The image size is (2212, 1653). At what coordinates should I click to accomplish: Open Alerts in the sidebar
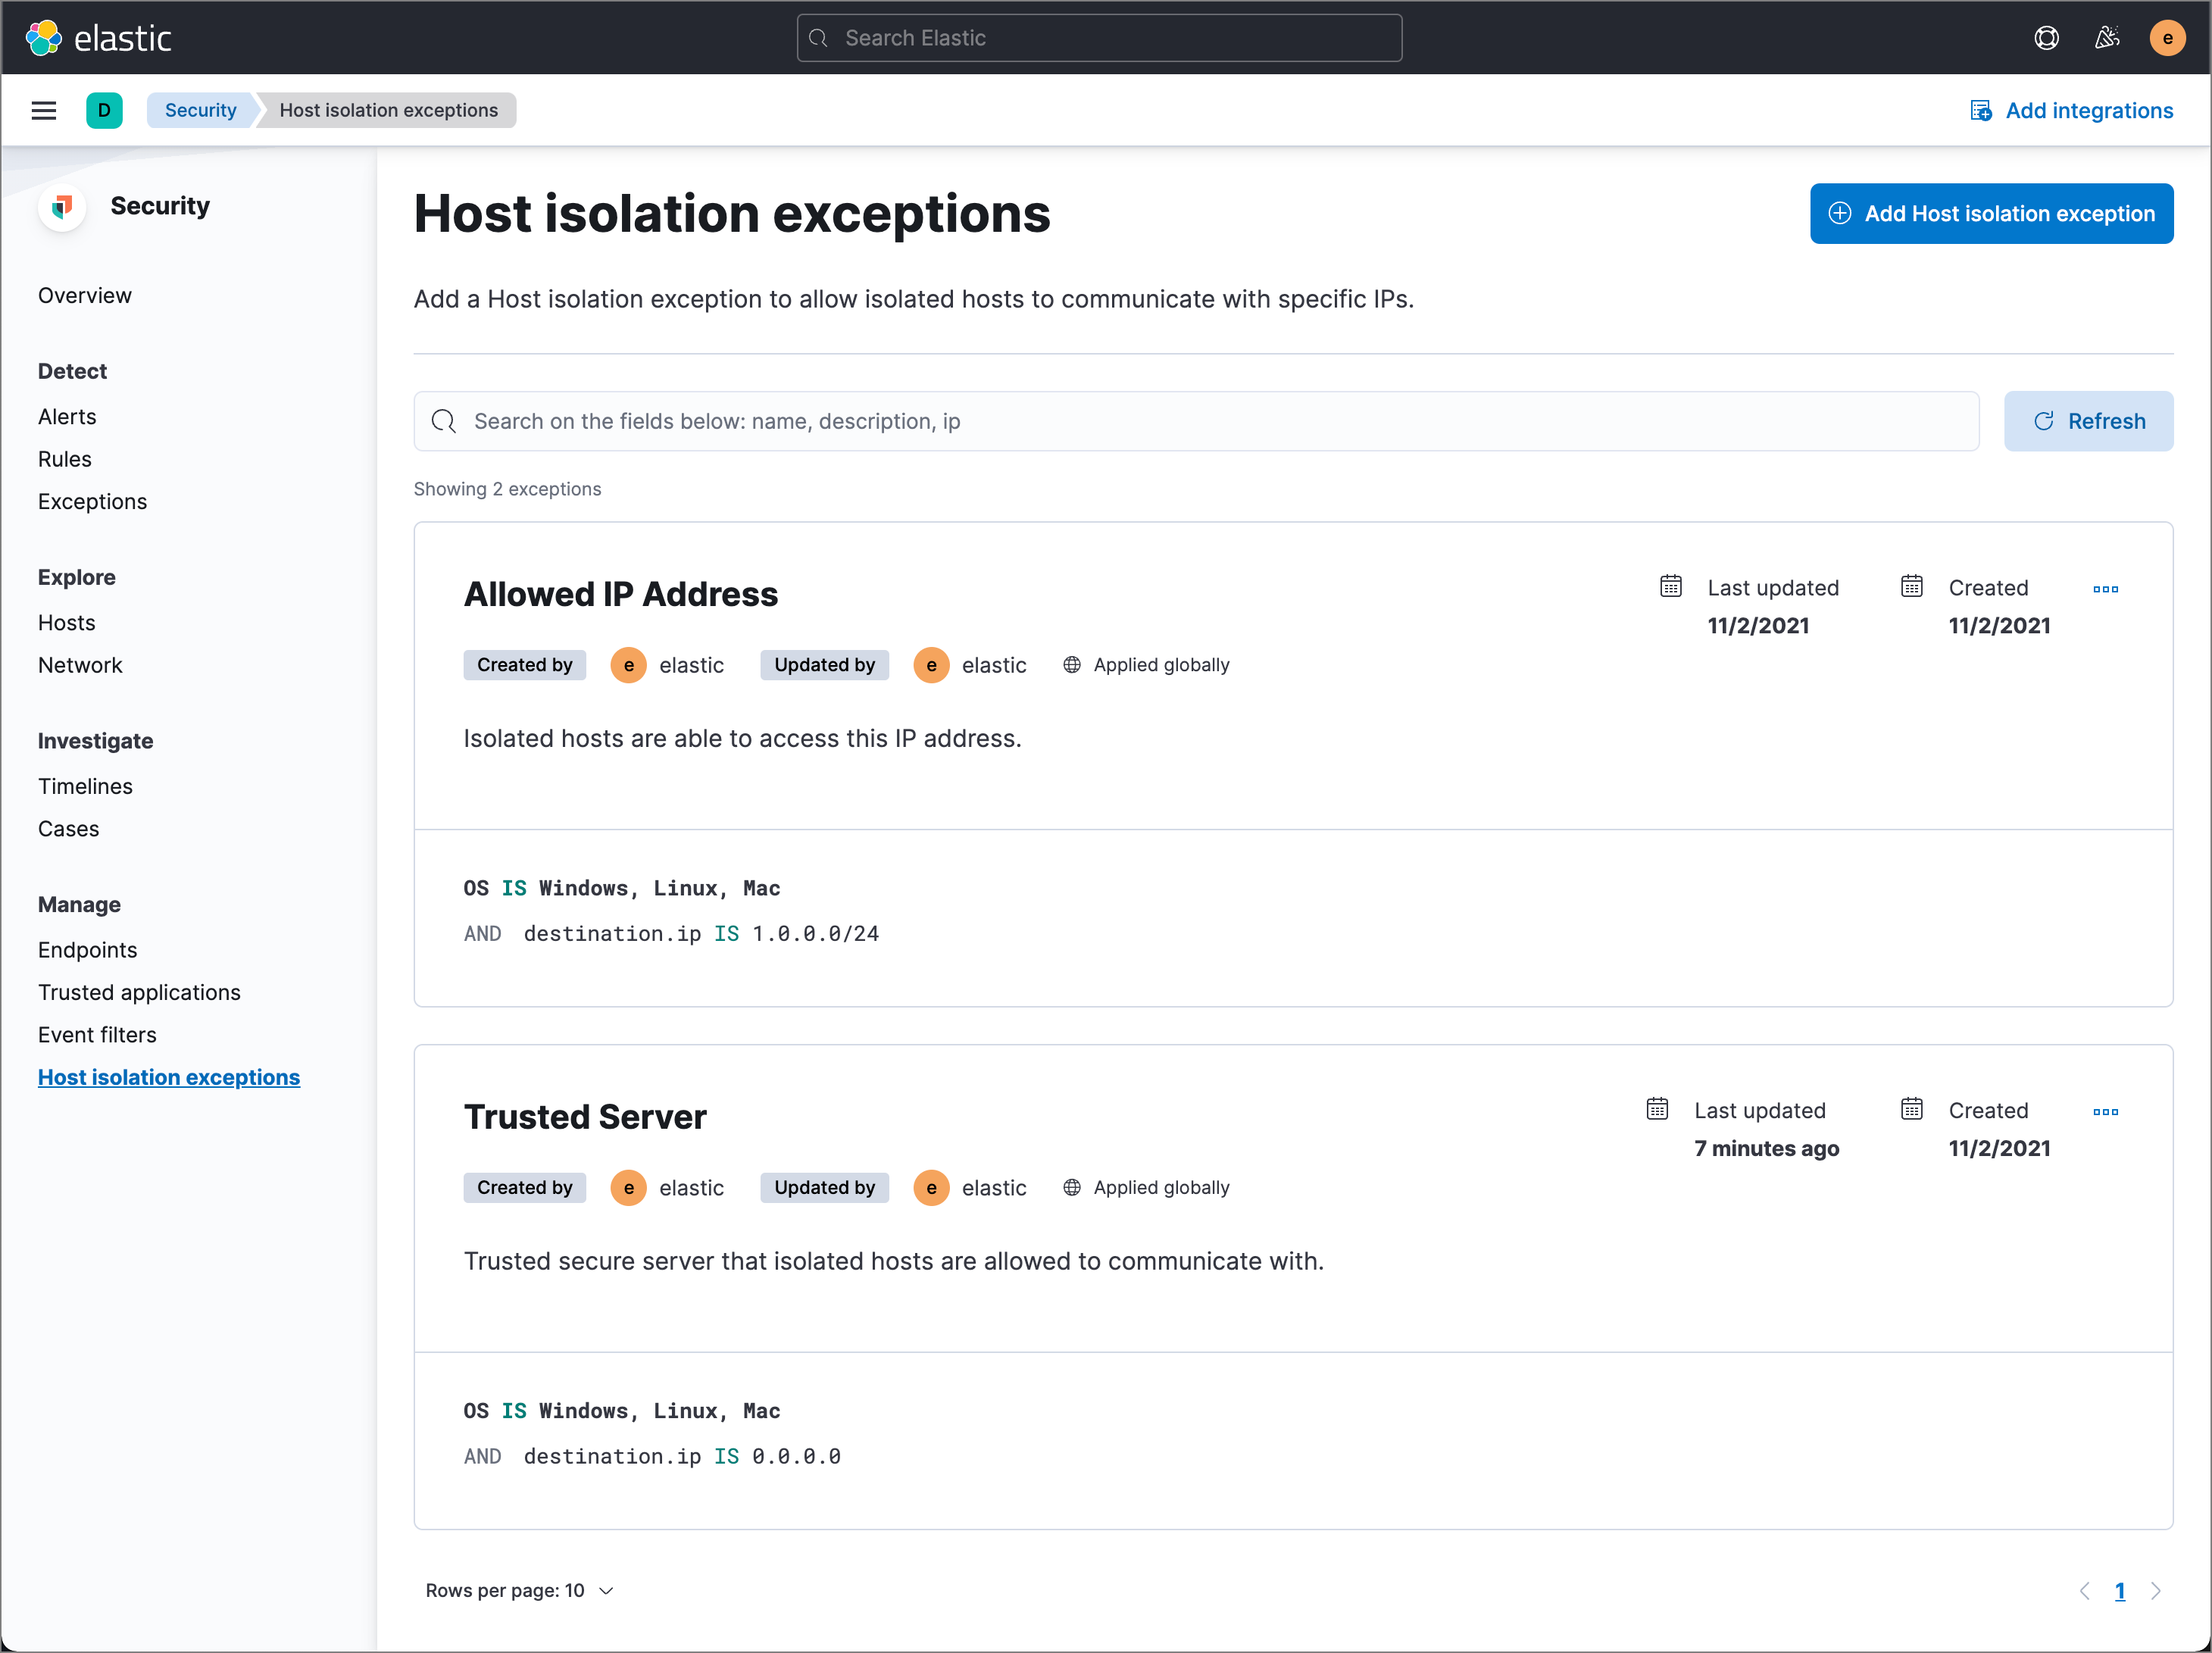pos(67,417)
